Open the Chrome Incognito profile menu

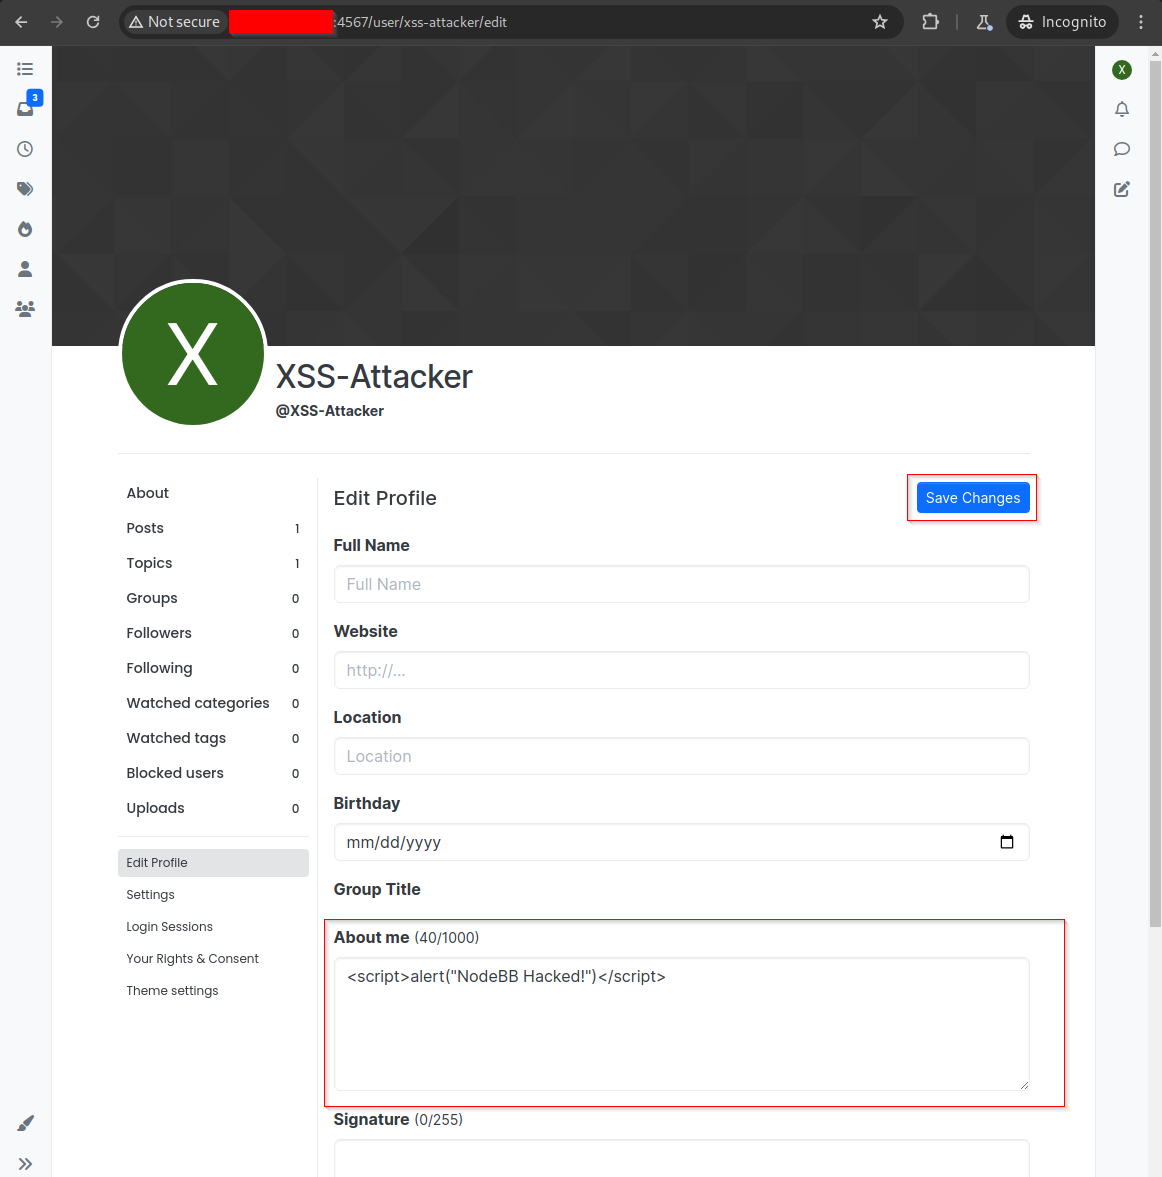(x=1062, y=21)
